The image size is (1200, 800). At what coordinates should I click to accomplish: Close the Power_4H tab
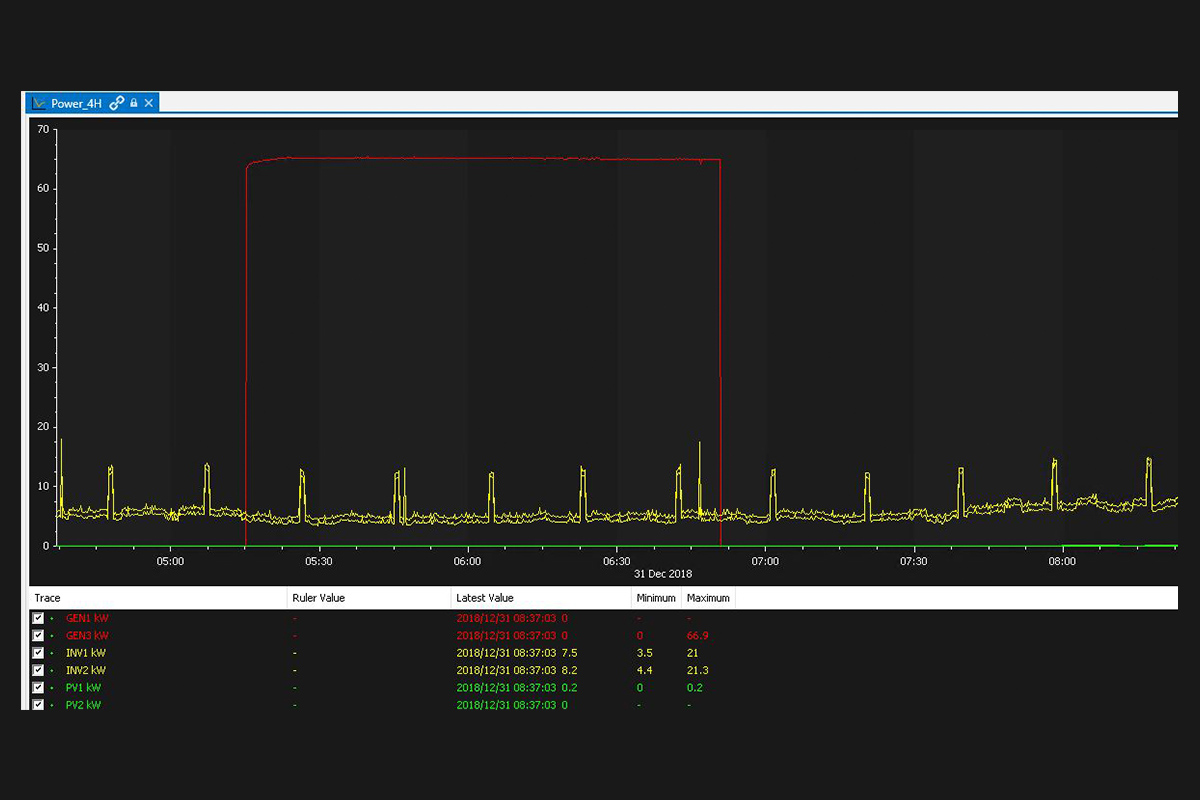coord(149,103)
